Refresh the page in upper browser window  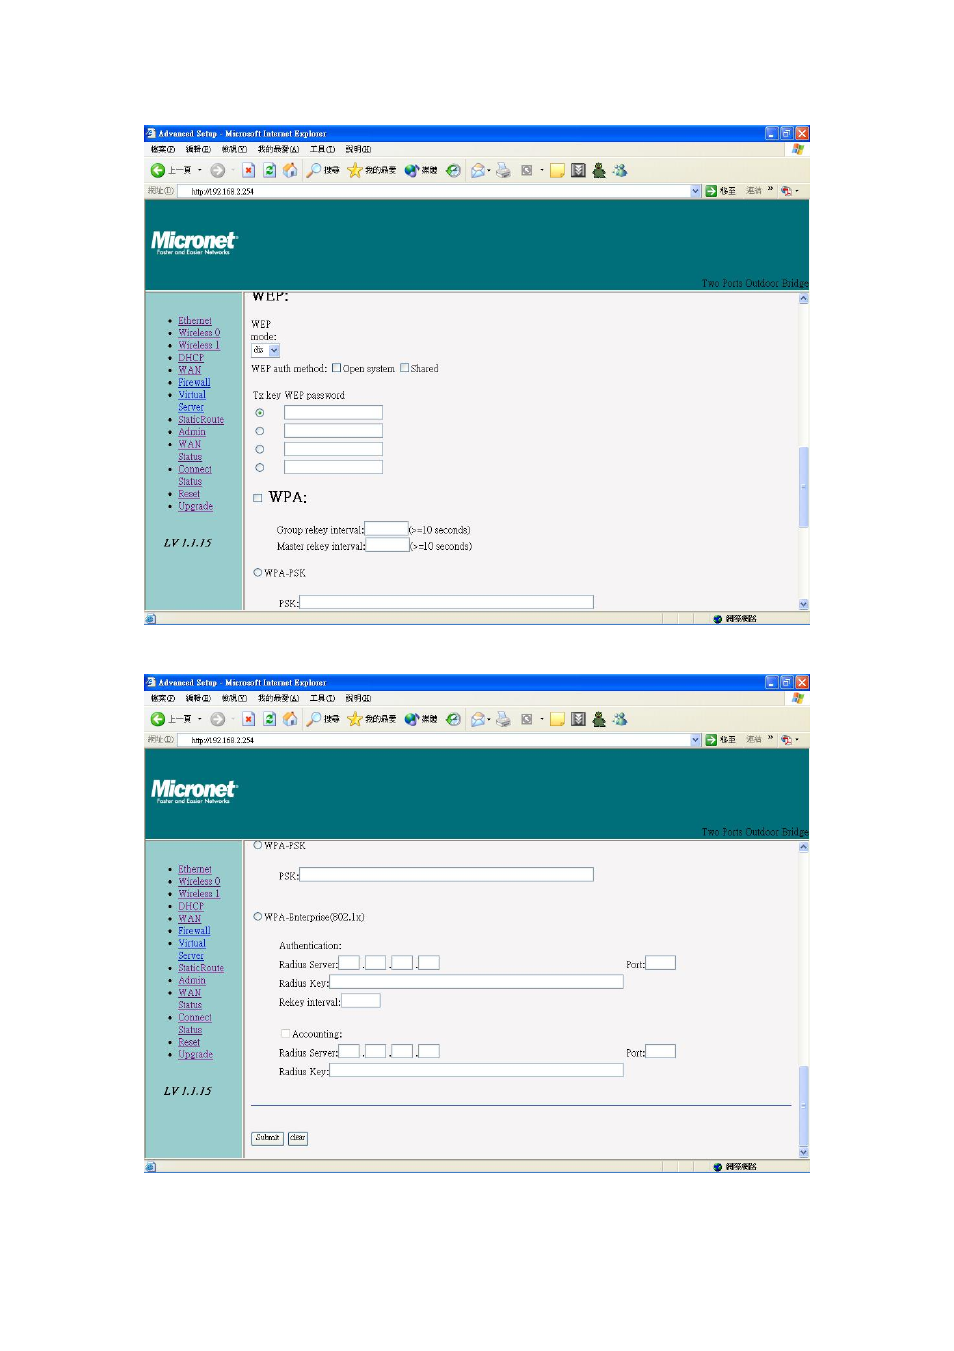pyautogui.click(x=269, y=171)
